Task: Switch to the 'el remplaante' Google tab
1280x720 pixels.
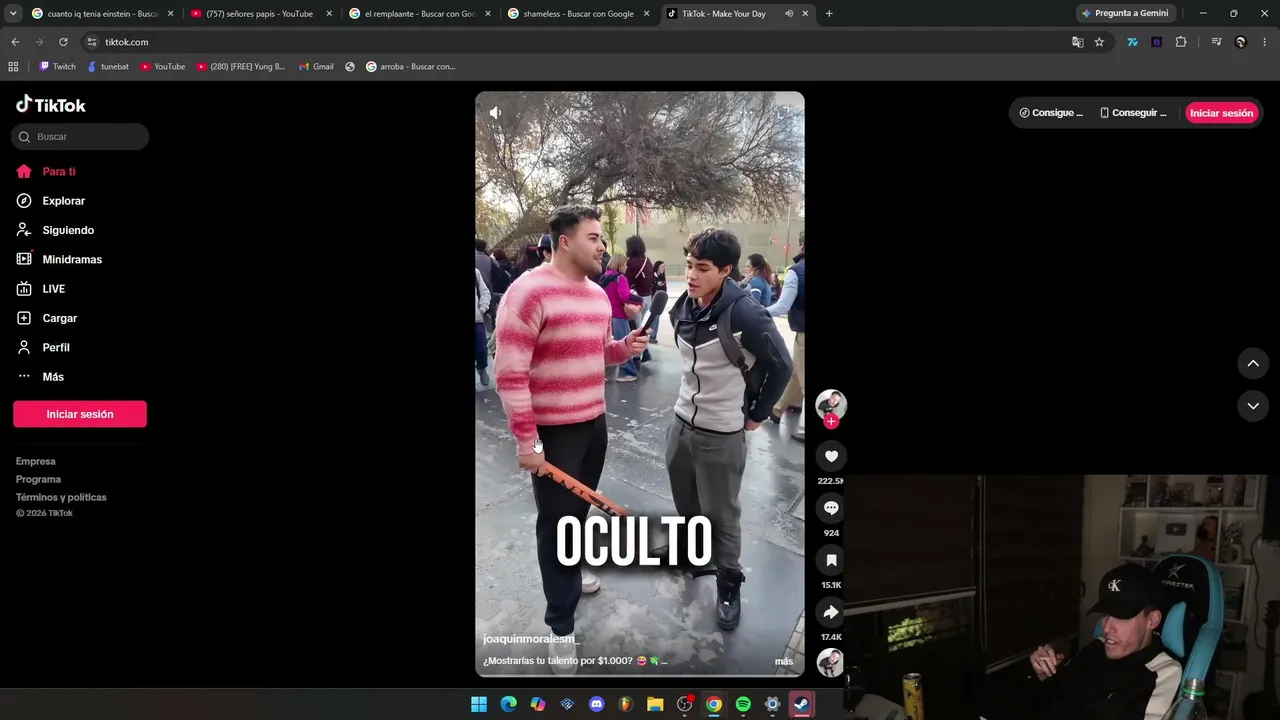Action: pos(420,14)
